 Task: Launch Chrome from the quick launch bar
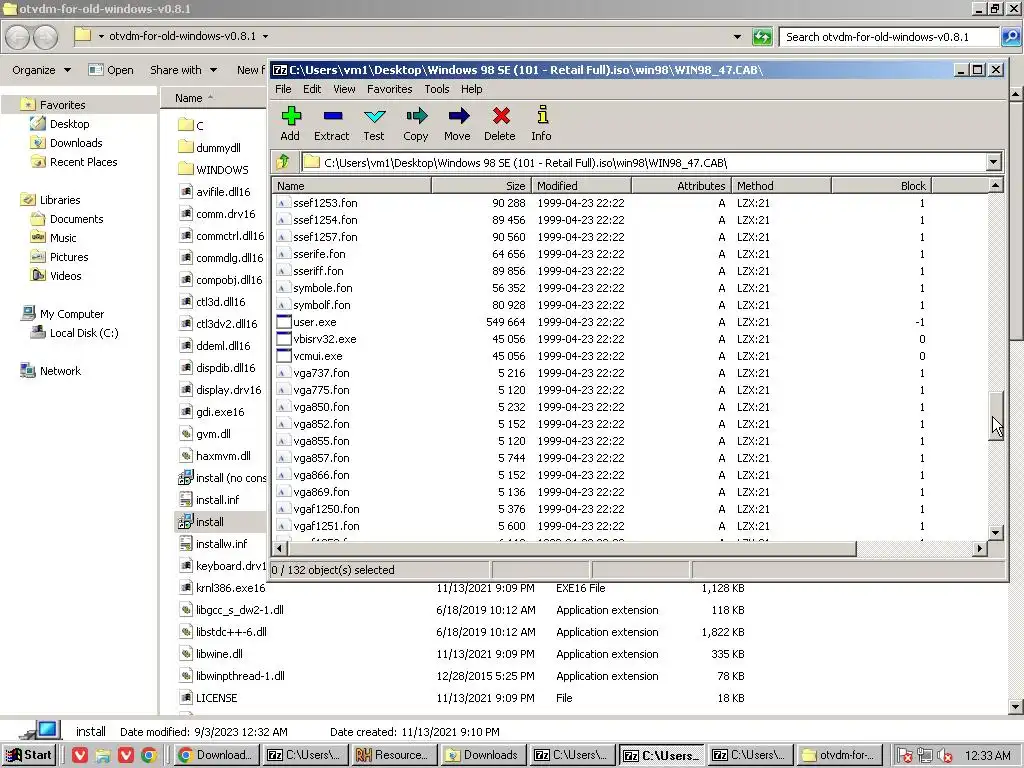click(x=149, y=756)
